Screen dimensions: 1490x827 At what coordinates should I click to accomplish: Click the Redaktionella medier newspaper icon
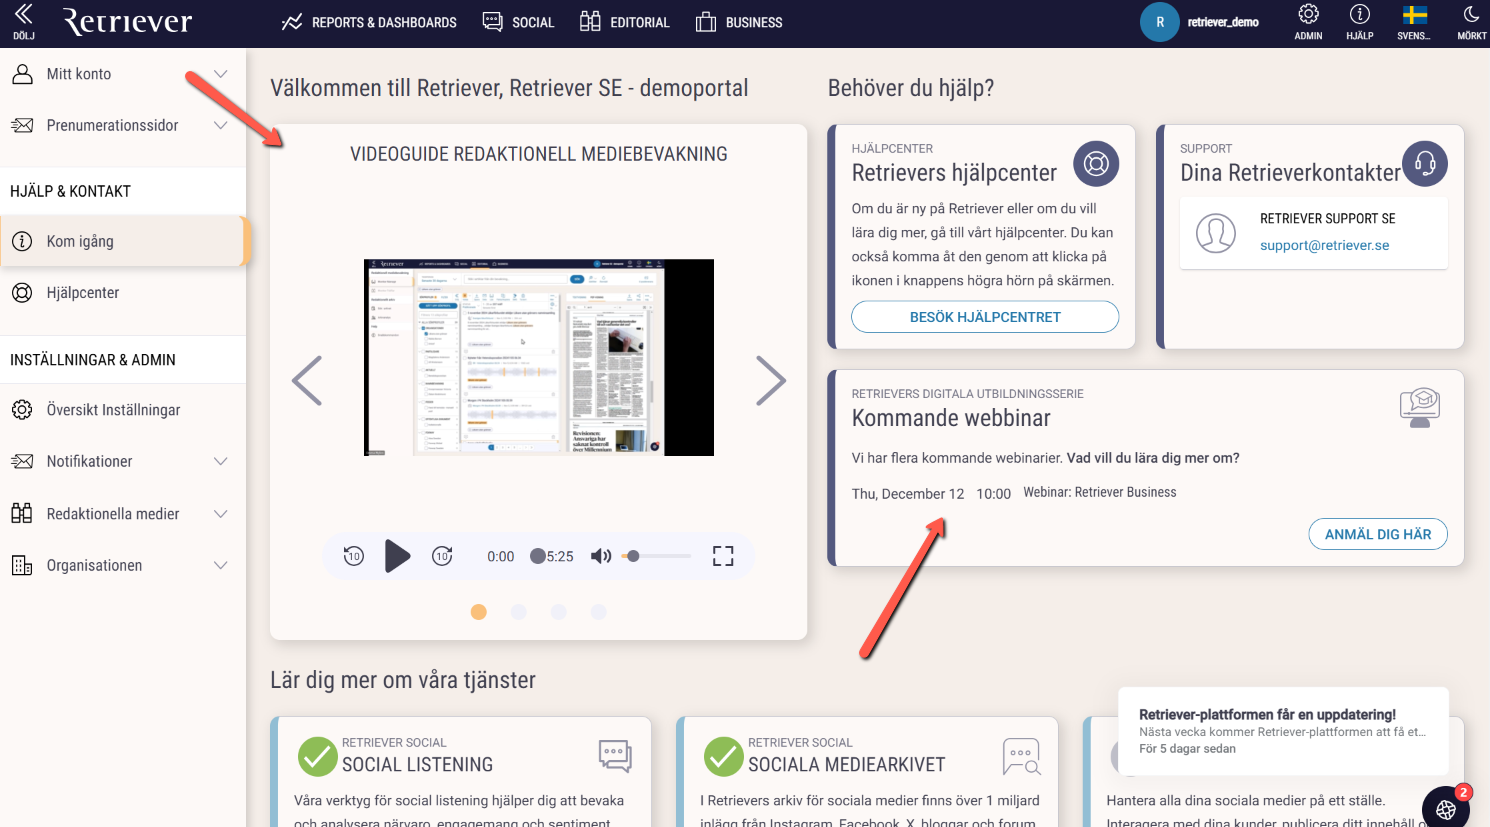22,514
